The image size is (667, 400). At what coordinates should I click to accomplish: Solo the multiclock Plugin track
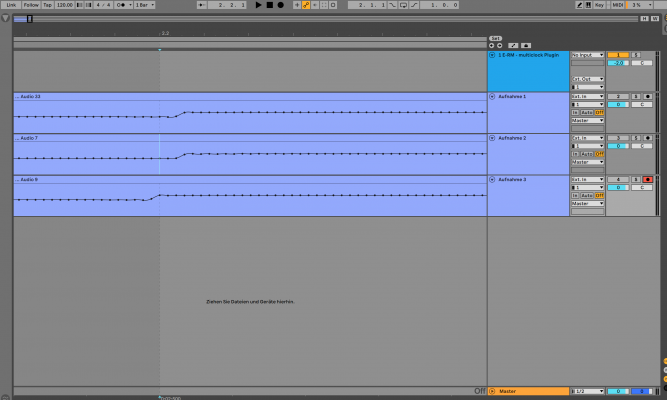[x=636, y=55]
